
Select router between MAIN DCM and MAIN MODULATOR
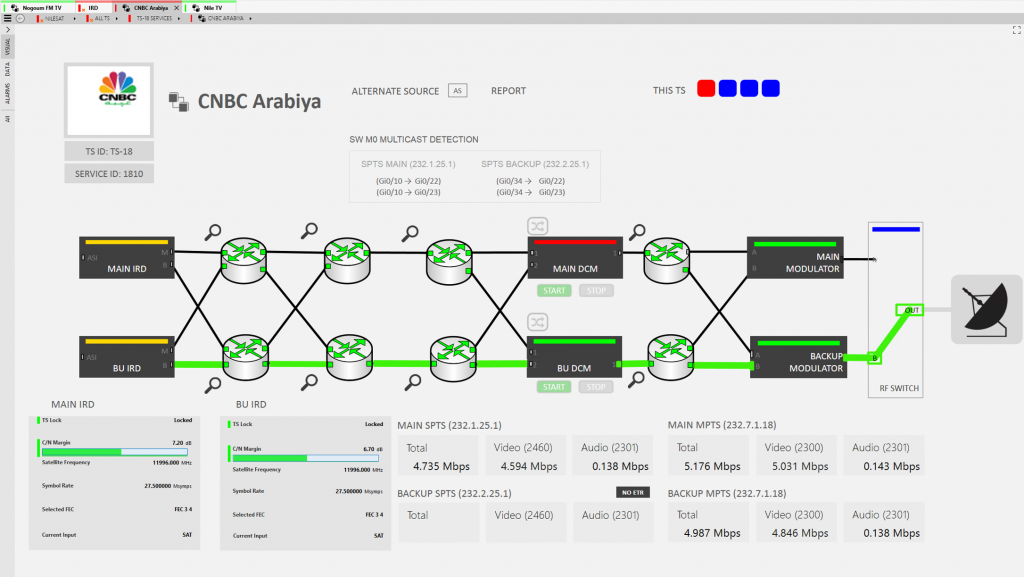point(667,260)
